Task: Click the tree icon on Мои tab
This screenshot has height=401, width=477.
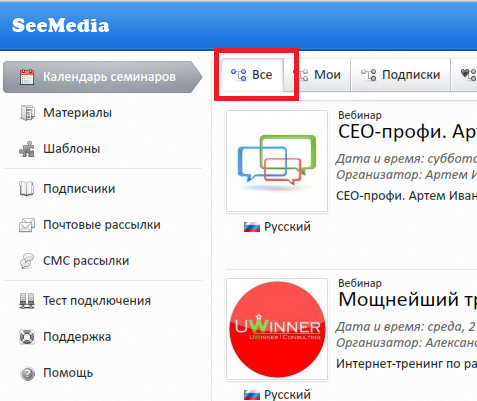Action: click(301, 75)
